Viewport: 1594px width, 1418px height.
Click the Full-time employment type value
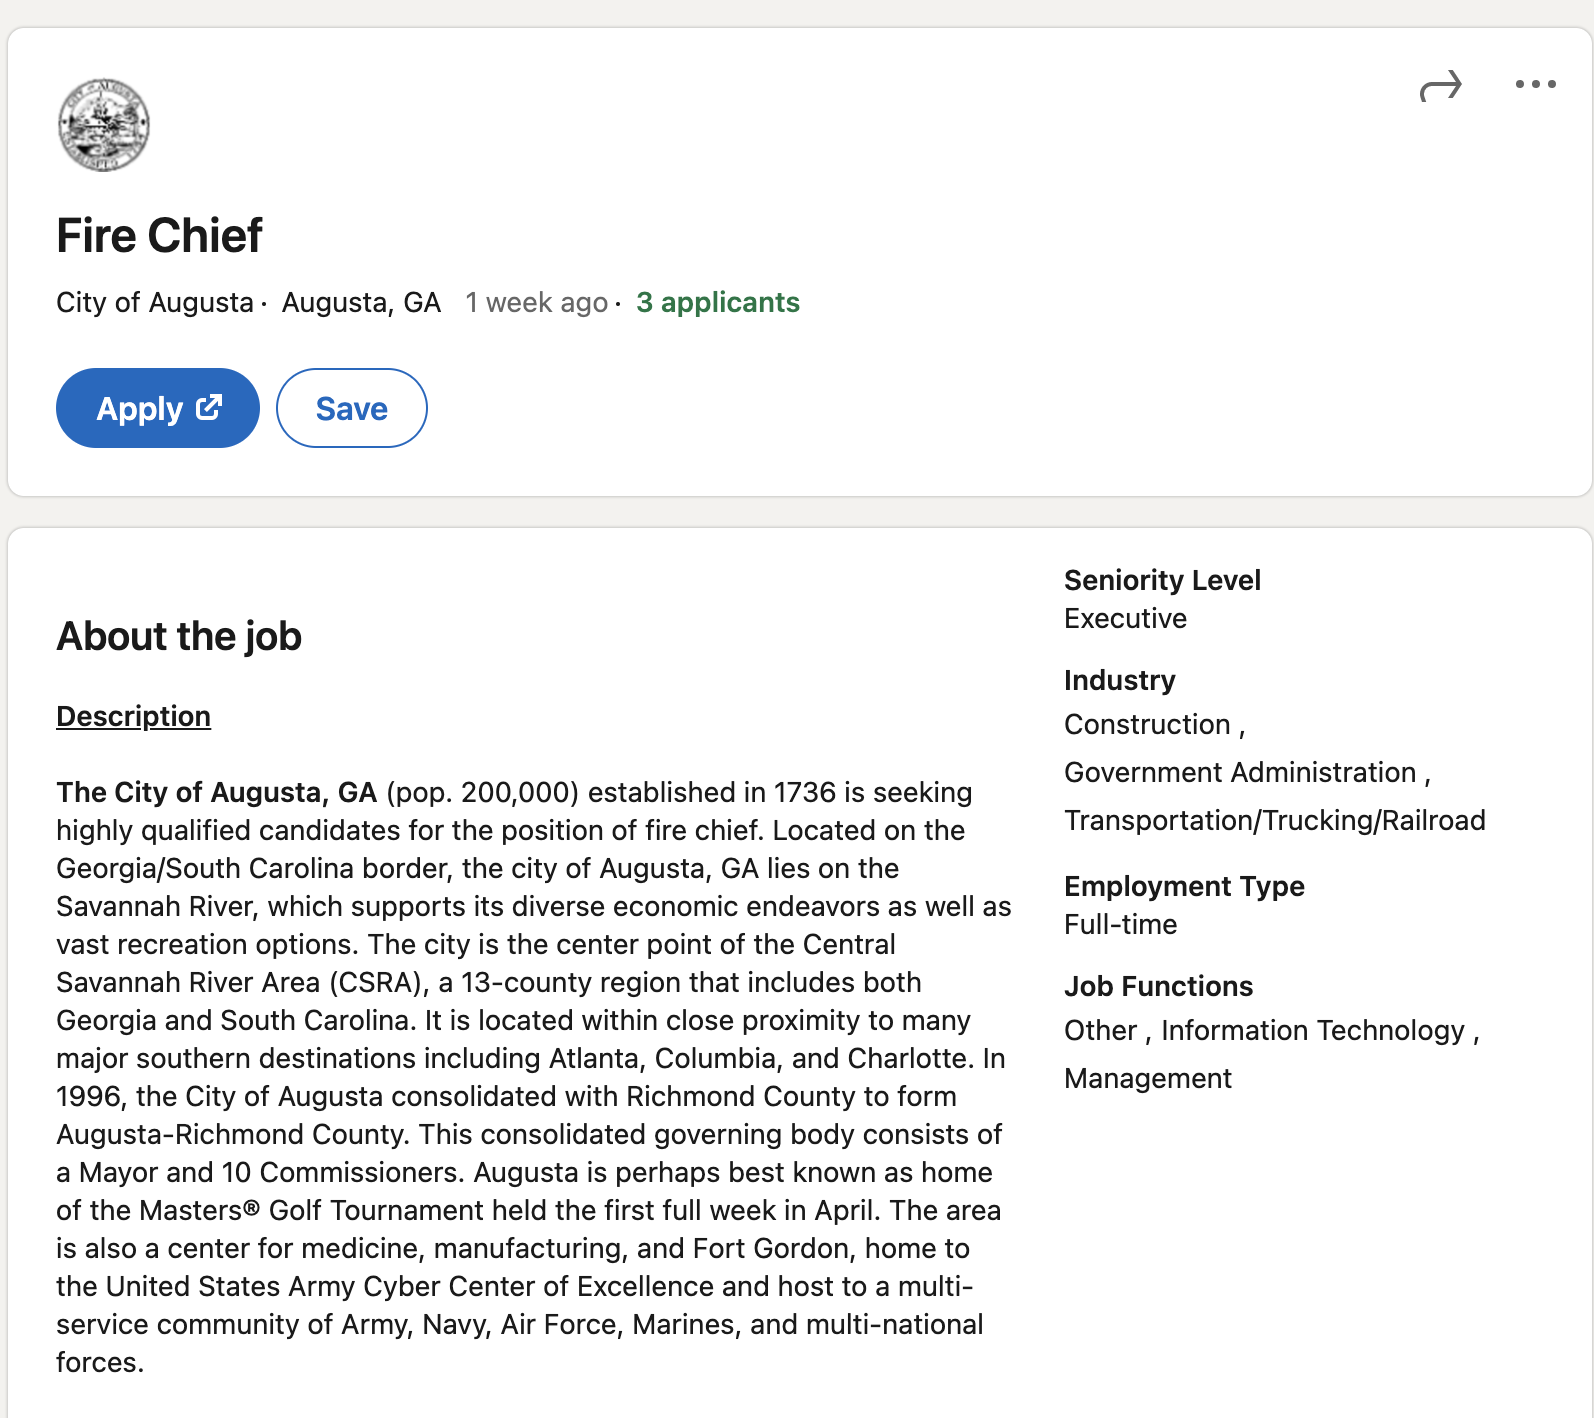[1120, 924]
